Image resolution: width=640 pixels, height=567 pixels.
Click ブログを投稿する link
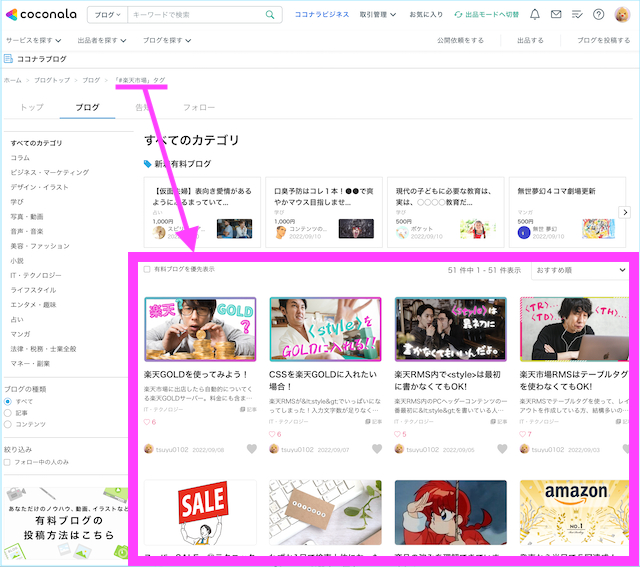(603, 40)
